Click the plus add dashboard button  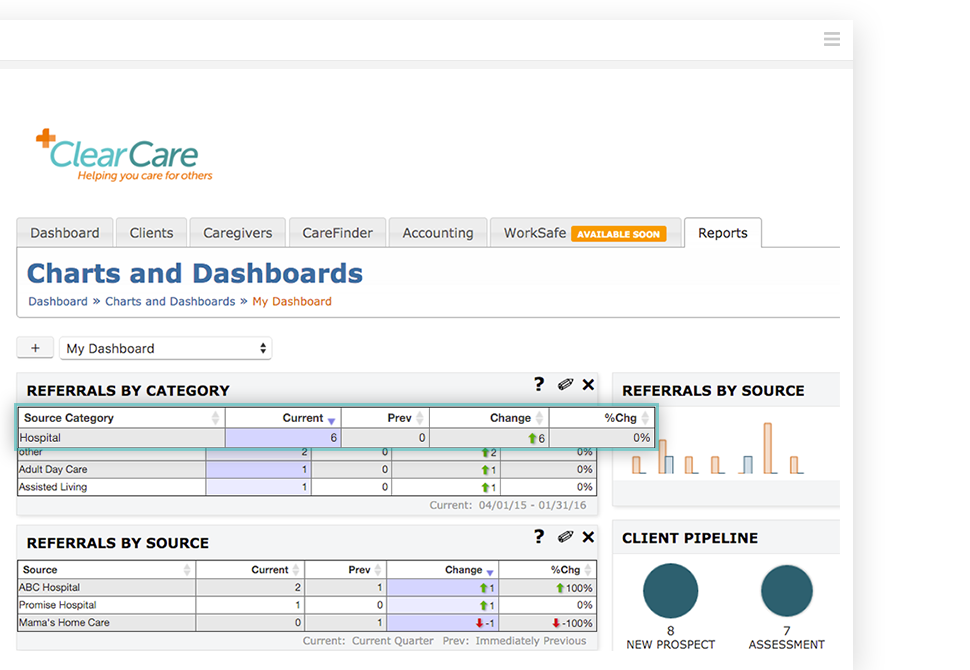(x=35, y=348)
